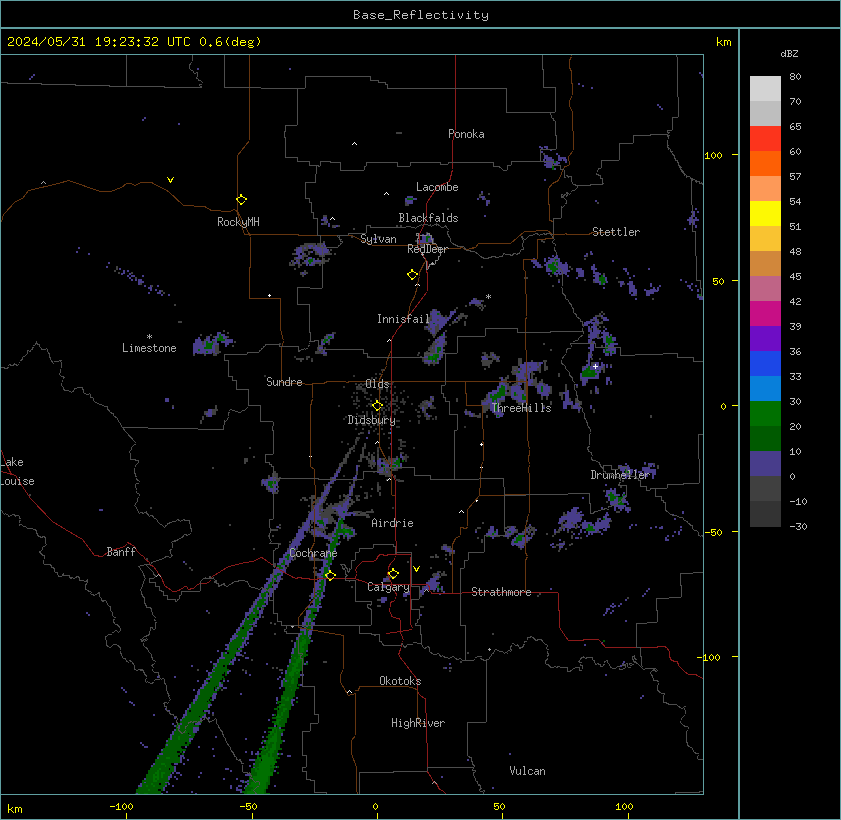
Task: Select the yellow diamond marker below Cochrane
Action: point(330,575)
